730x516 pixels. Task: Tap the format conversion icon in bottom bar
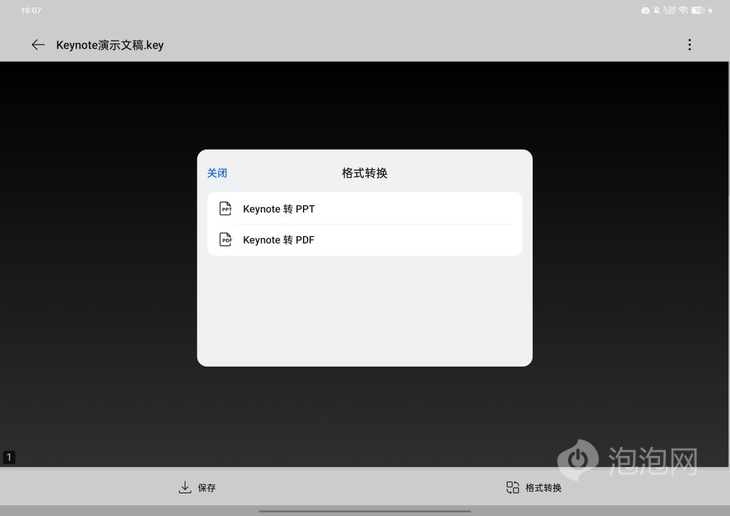(x=513, y=487)
